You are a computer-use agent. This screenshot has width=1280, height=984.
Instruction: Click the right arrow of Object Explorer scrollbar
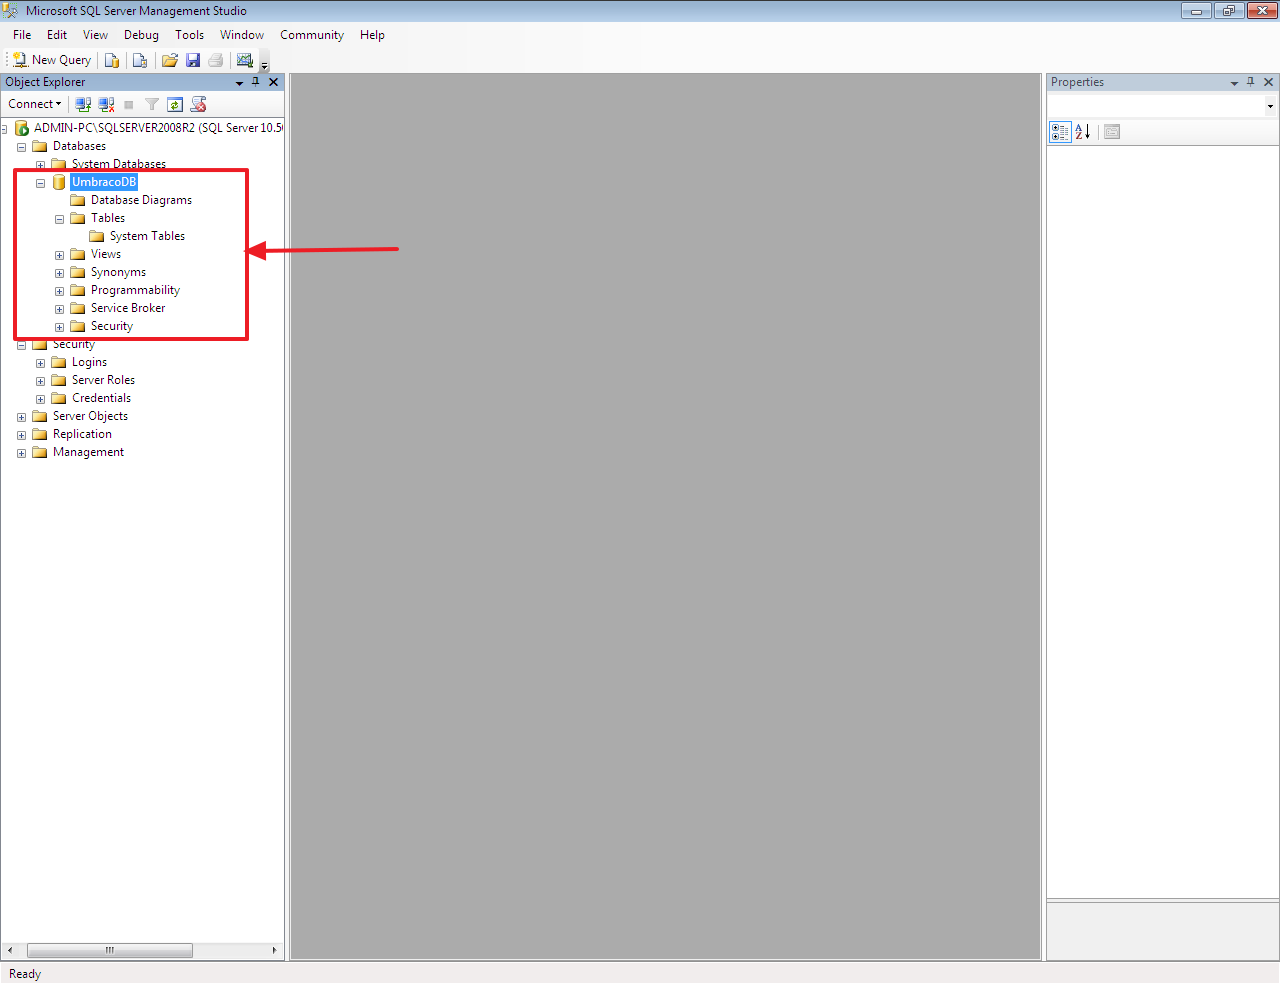[x=274, y=950]
